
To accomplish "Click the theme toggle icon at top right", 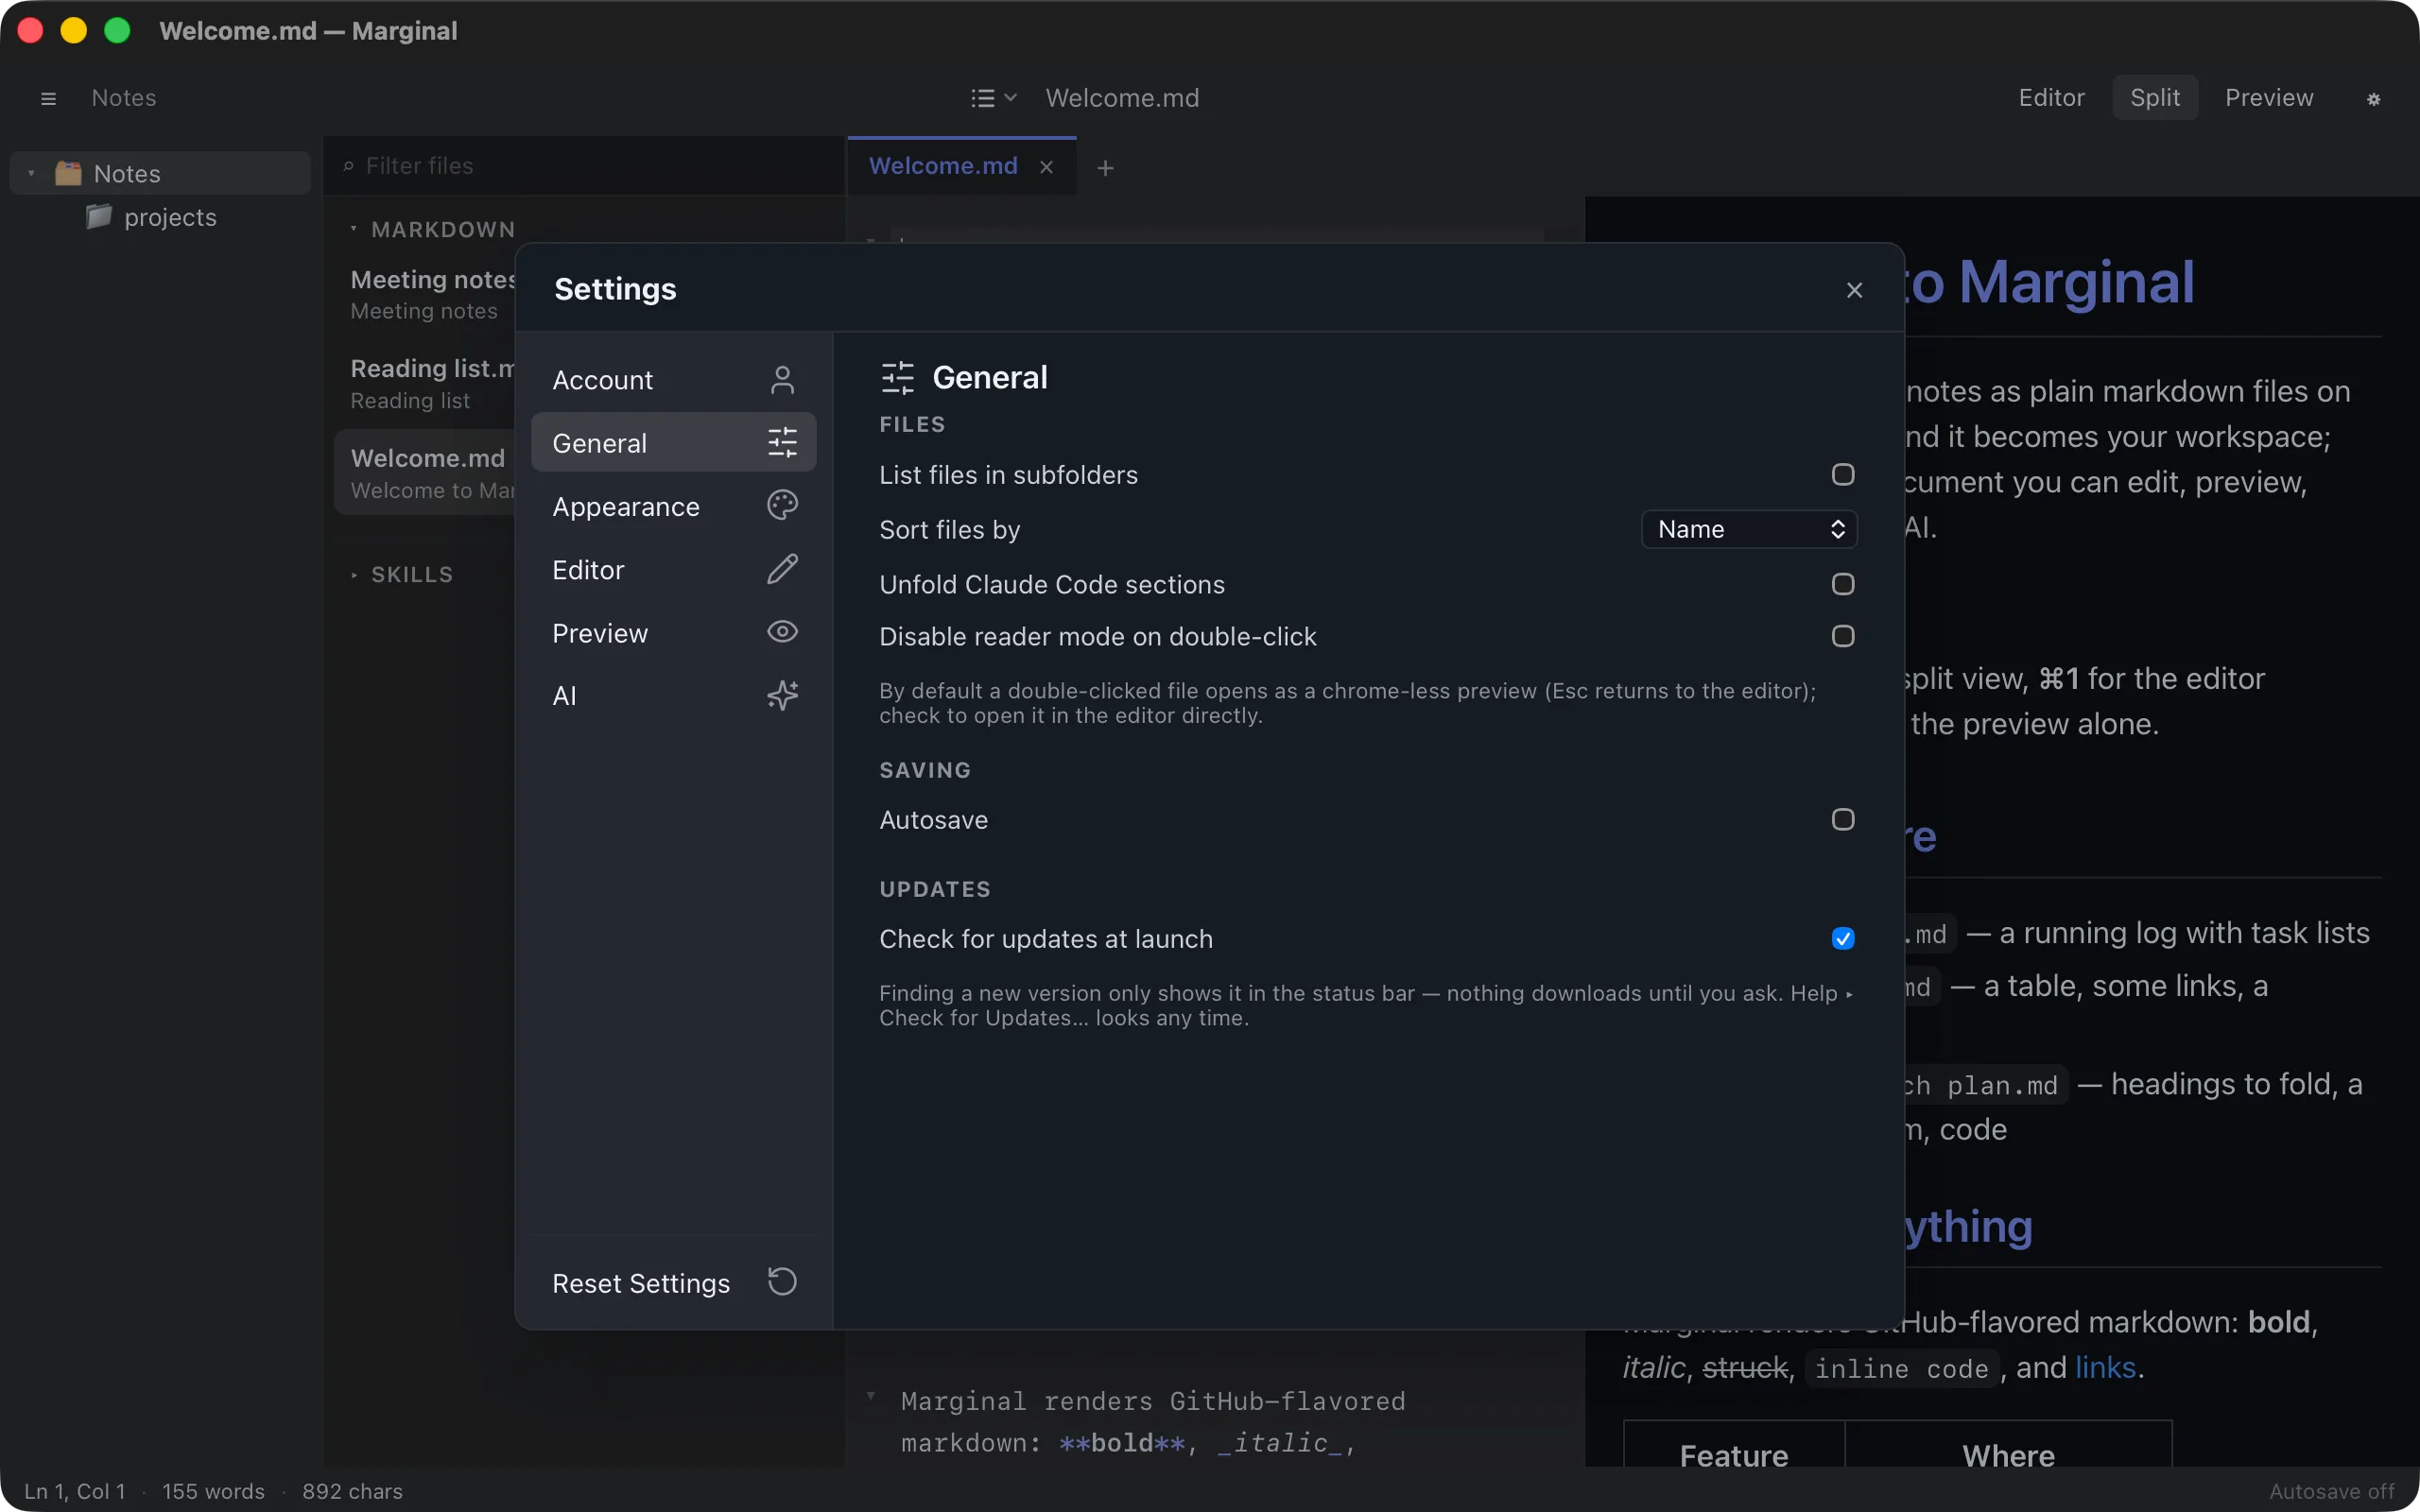I will tap(2373, 98).
